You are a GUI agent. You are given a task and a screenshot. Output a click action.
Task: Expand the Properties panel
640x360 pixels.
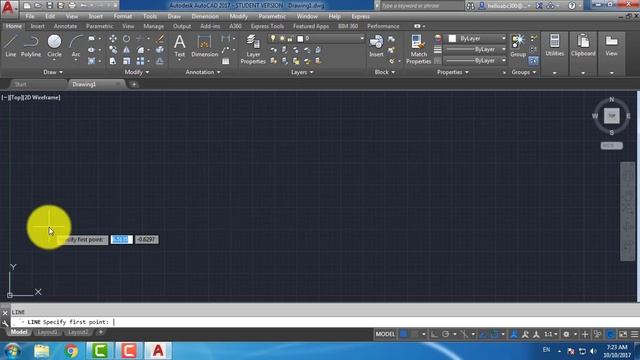[453, 72]
